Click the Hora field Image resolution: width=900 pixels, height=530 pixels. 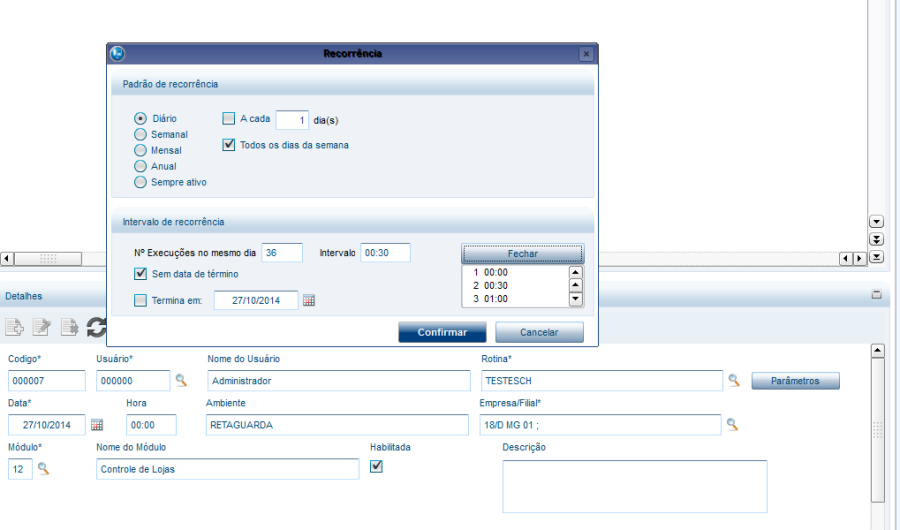tap(151, 425)
